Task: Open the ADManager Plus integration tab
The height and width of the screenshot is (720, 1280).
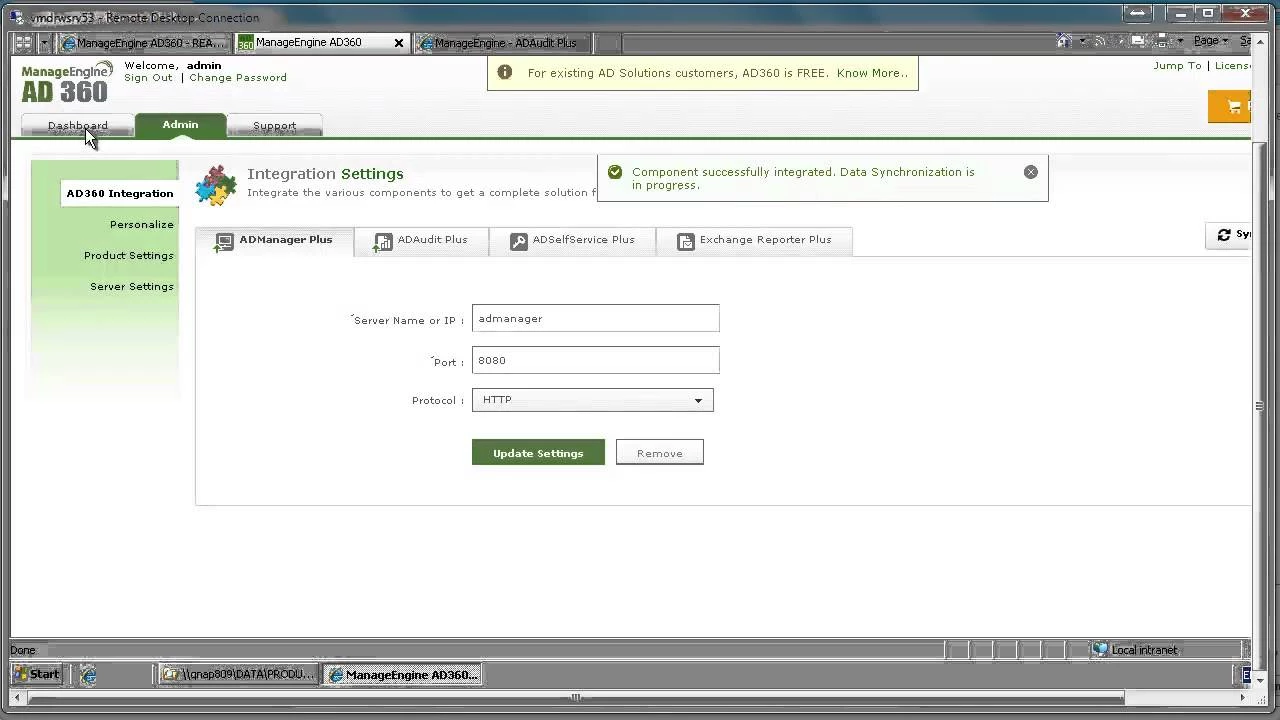Action: (x=275, y=240)
